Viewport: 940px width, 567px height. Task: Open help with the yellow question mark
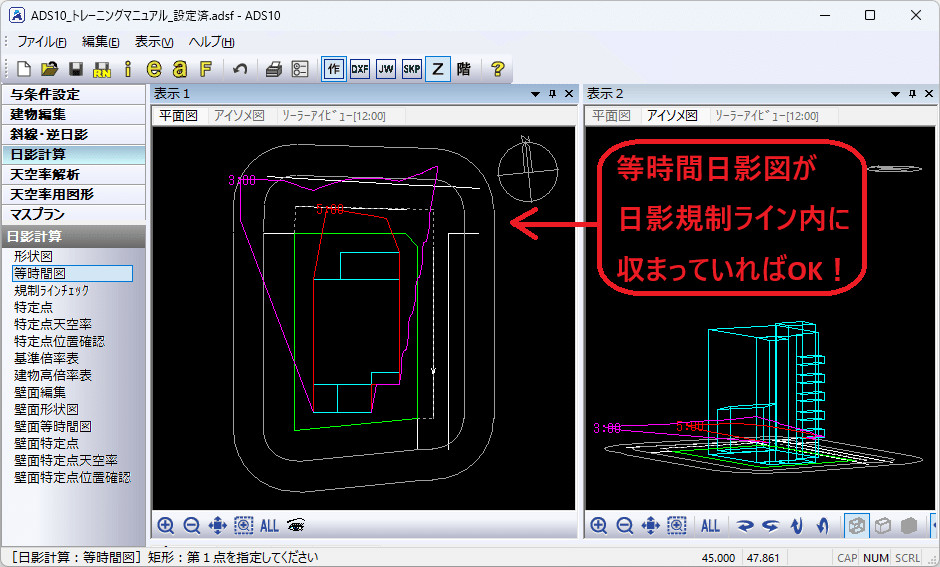497,69
